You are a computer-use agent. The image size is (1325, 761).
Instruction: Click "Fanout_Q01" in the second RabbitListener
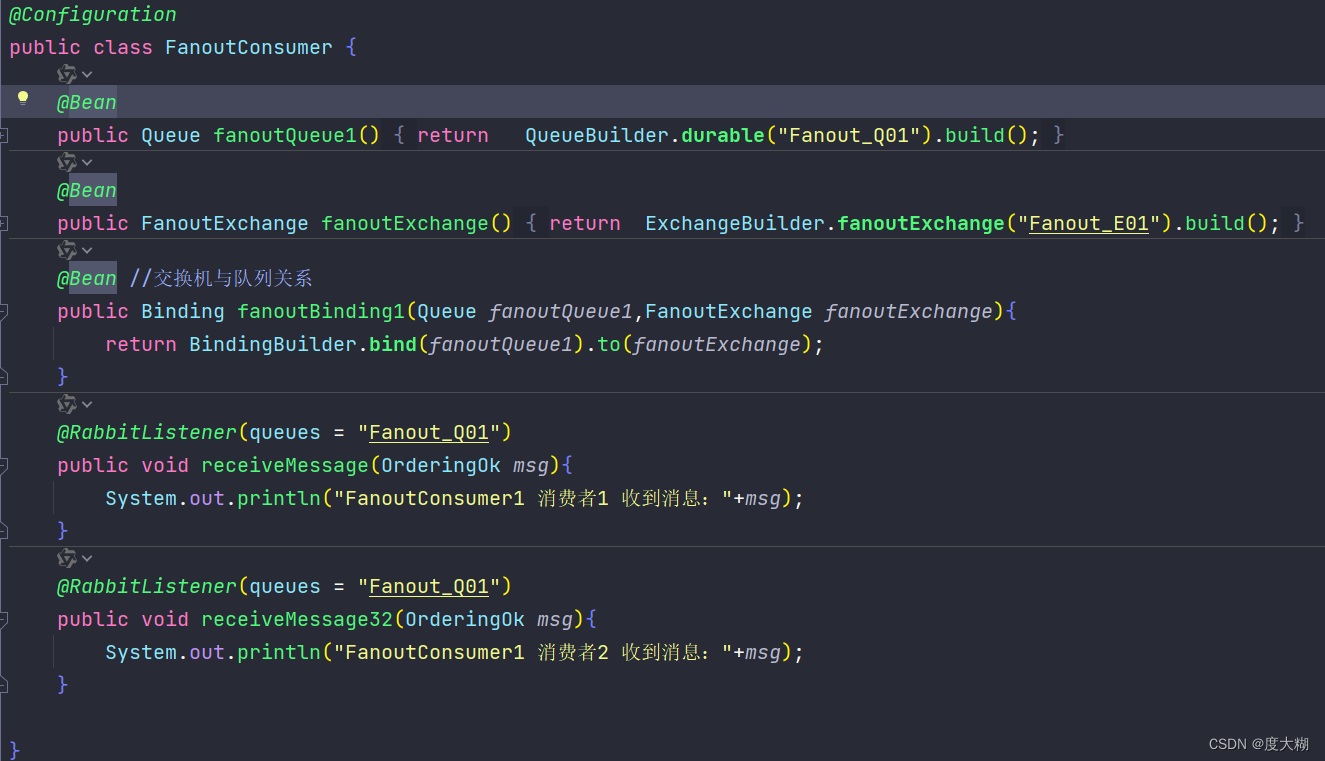[429, 586]
